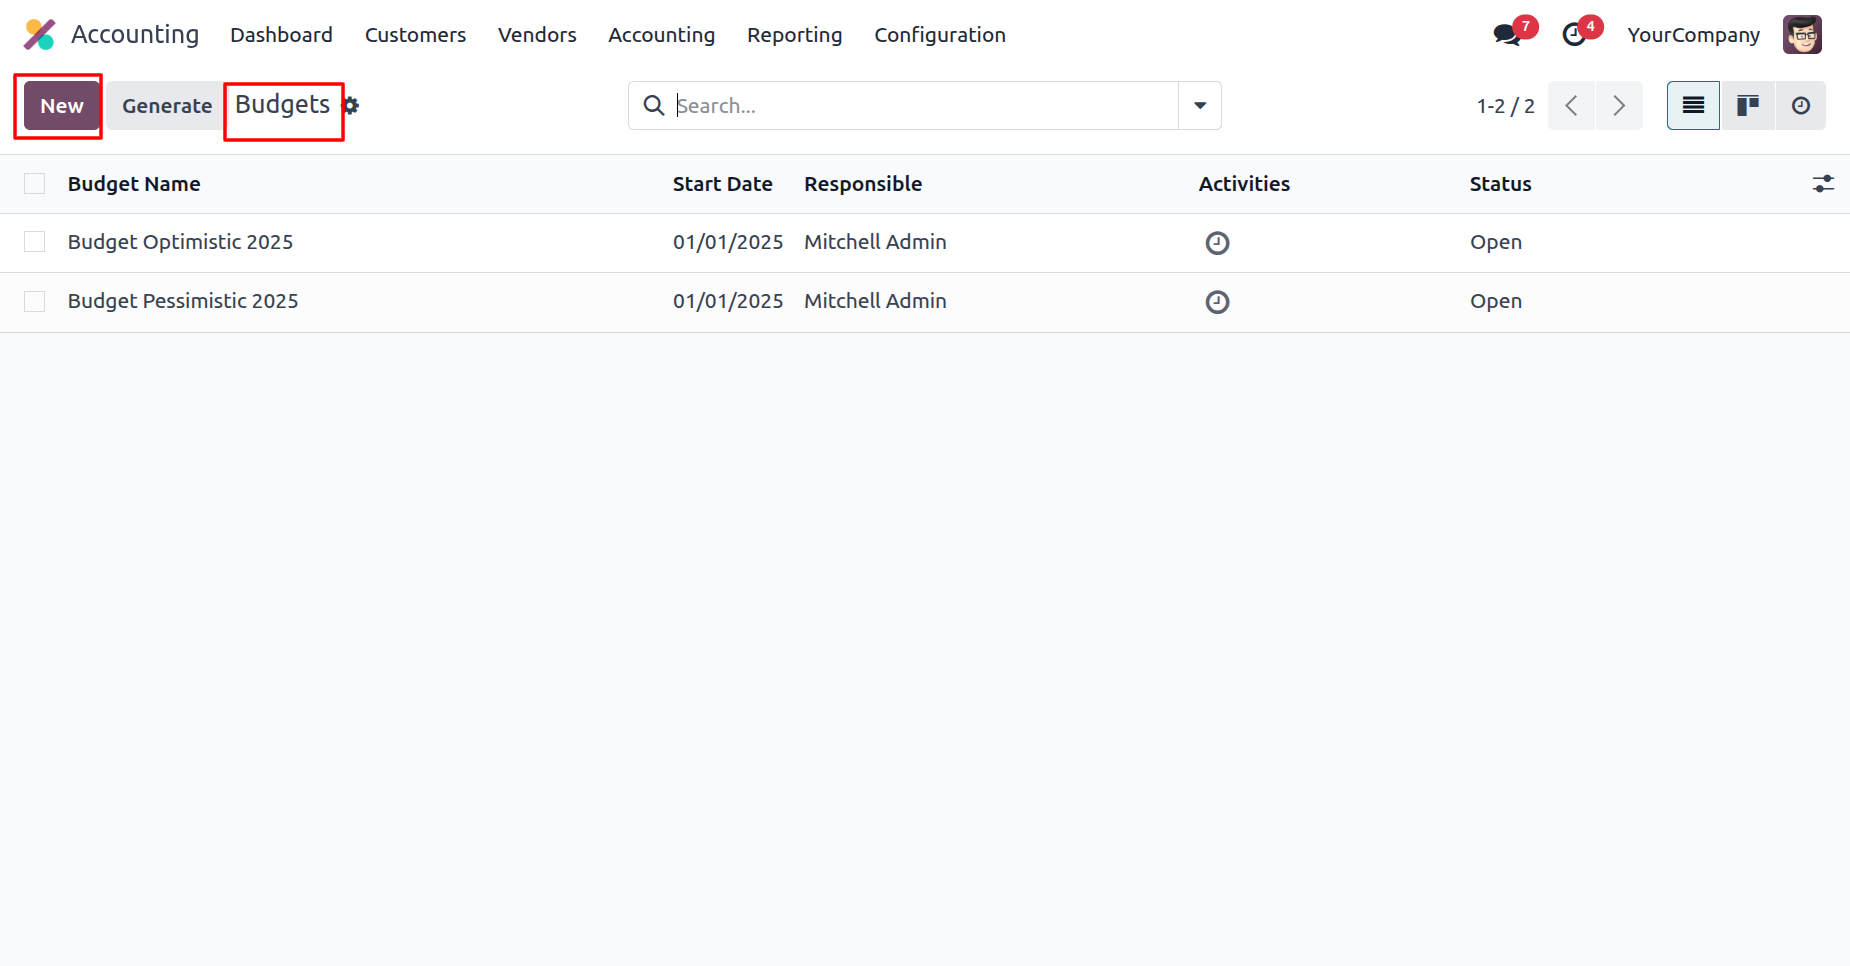1850x966 pixels.
Task: Click the Budgets gear settings icon
Action: tap(351, 105)
